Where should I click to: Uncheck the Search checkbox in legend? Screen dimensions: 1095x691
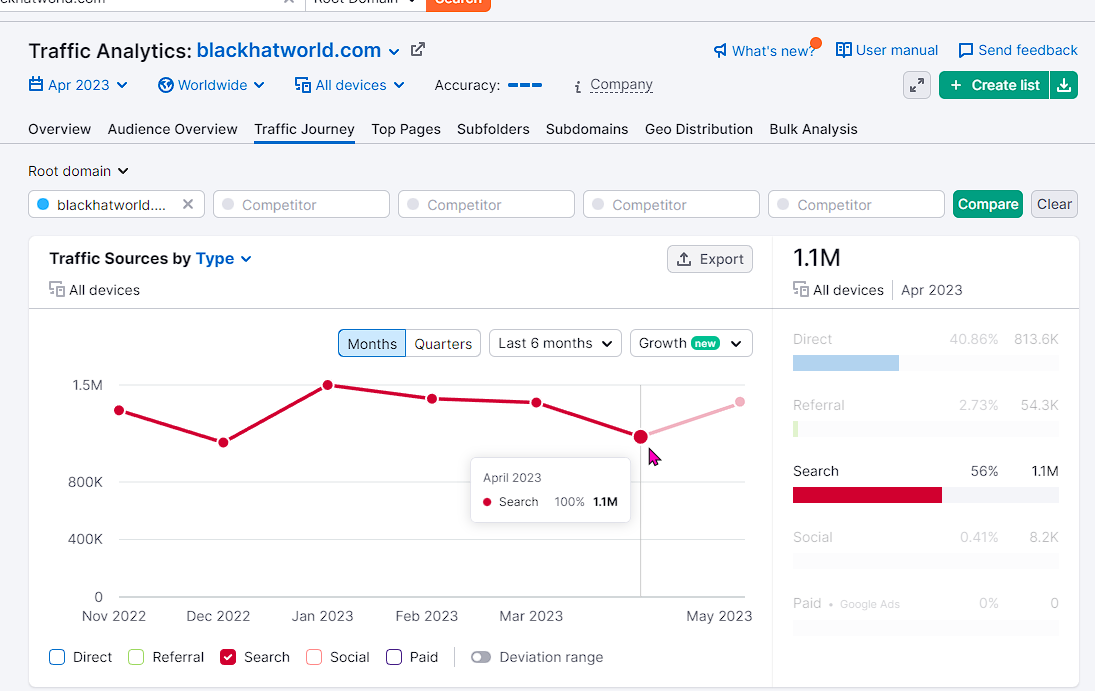(x=228, y=657)
